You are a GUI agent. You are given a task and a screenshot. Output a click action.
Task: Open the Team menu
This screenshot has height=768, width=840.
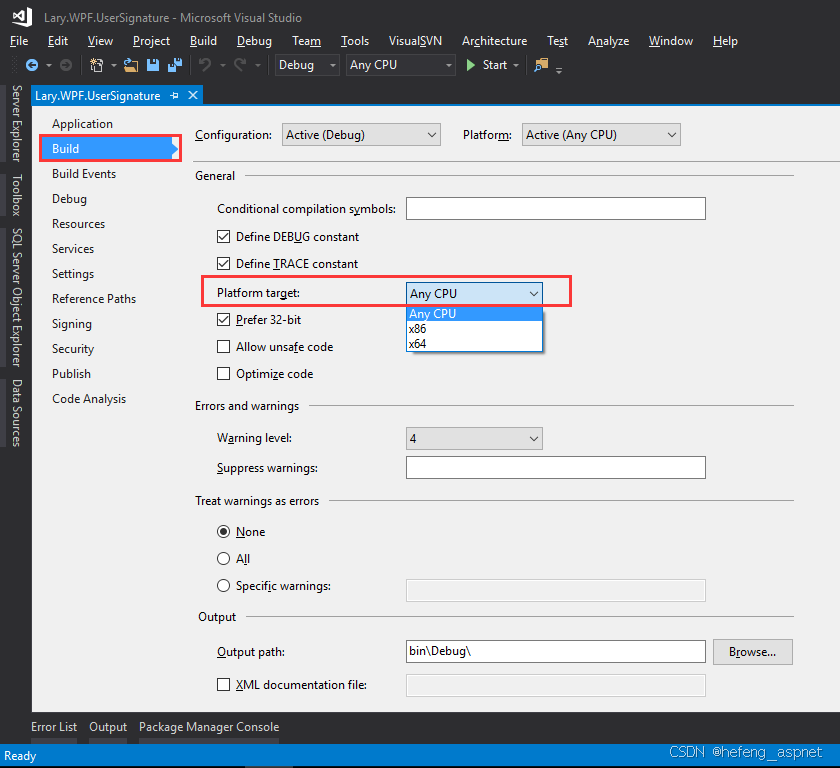pos(306,41)
